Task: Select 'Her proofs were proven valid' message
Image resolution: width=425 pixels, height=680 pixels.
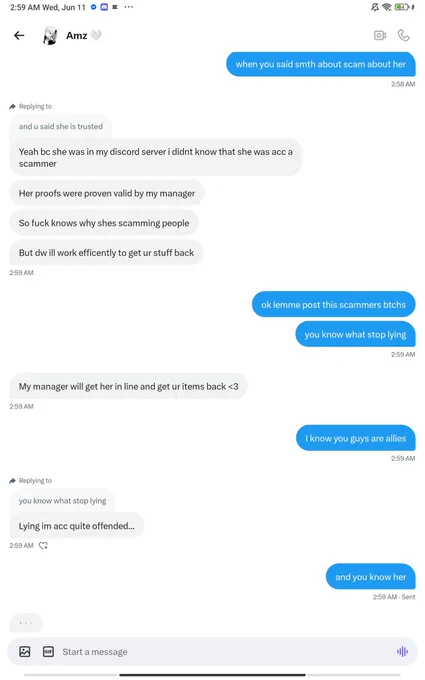Action: tap(107, 193)
